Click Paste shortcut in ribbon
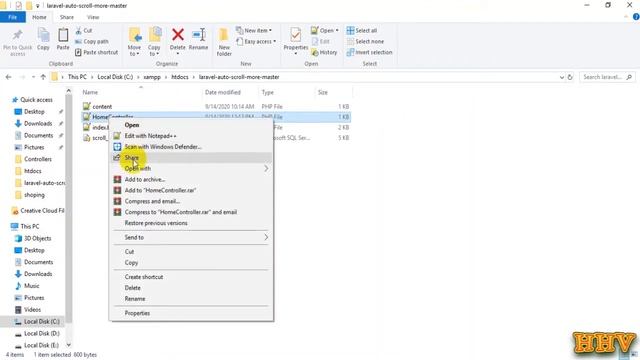This screenshot has height=360, width=640. [97, 52]
